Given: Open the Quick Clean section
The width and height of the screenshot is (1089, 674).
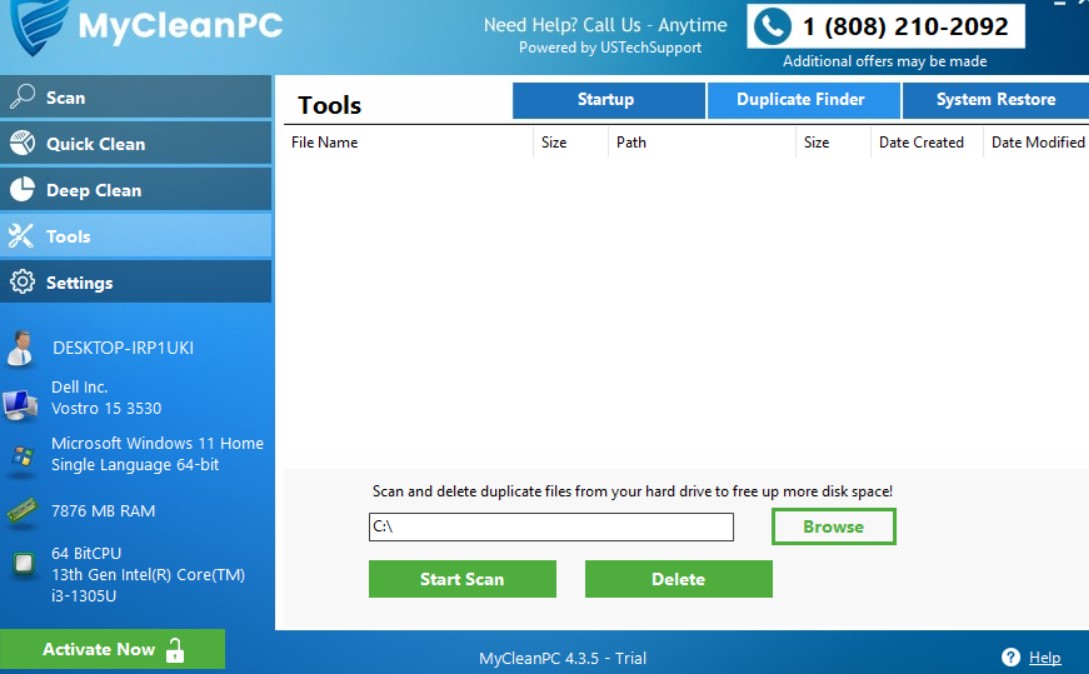Looking at the screenshot, I should click(x=135, y=143).
